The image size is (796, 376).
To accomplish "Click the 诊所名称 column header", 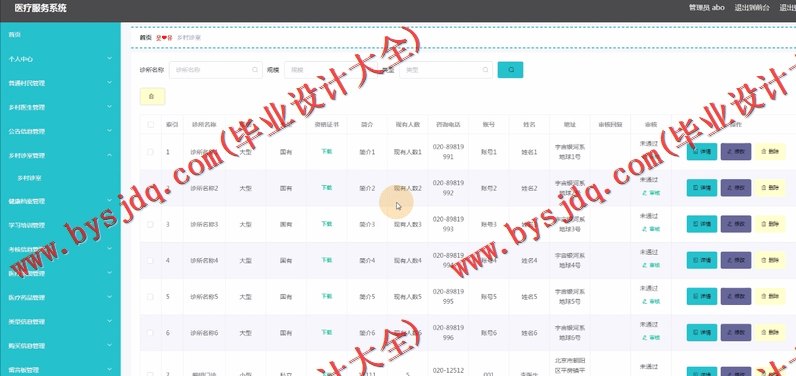I will click(204, 124).
